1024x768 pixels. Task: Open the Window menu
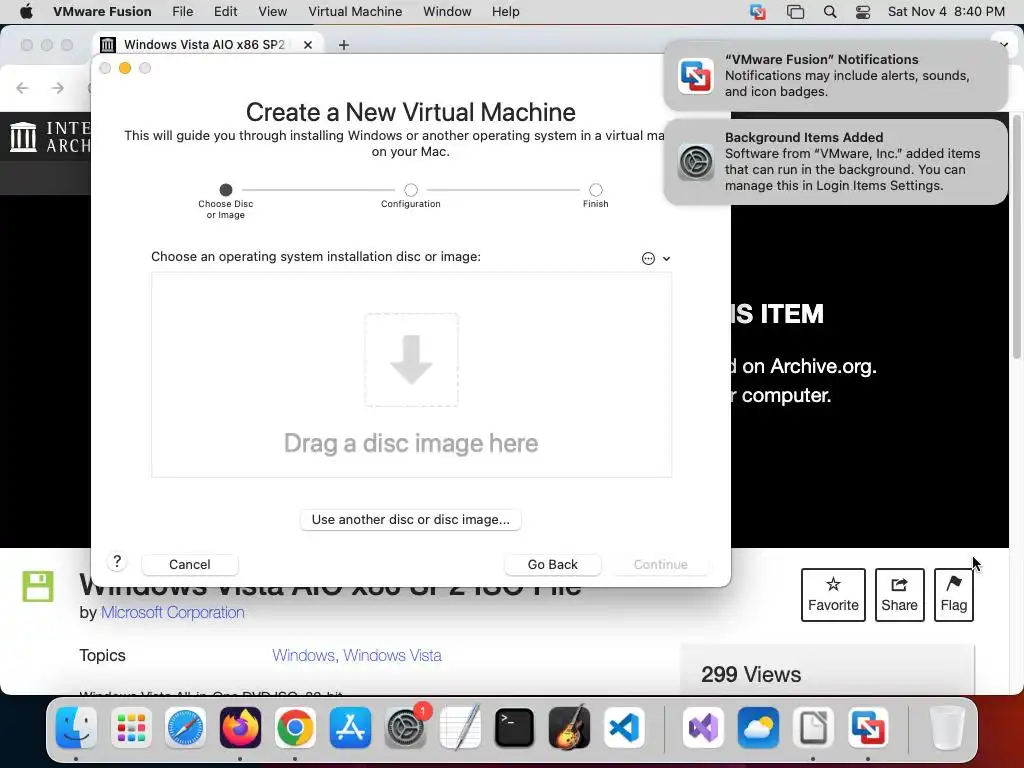click(x=447, y=12)
